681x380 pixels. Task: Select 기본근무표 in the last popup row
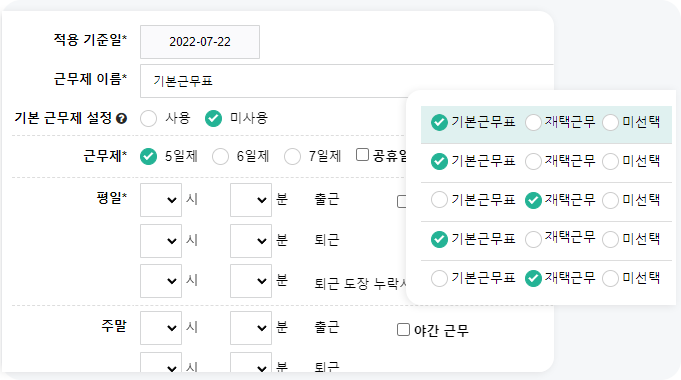[439, 278]
